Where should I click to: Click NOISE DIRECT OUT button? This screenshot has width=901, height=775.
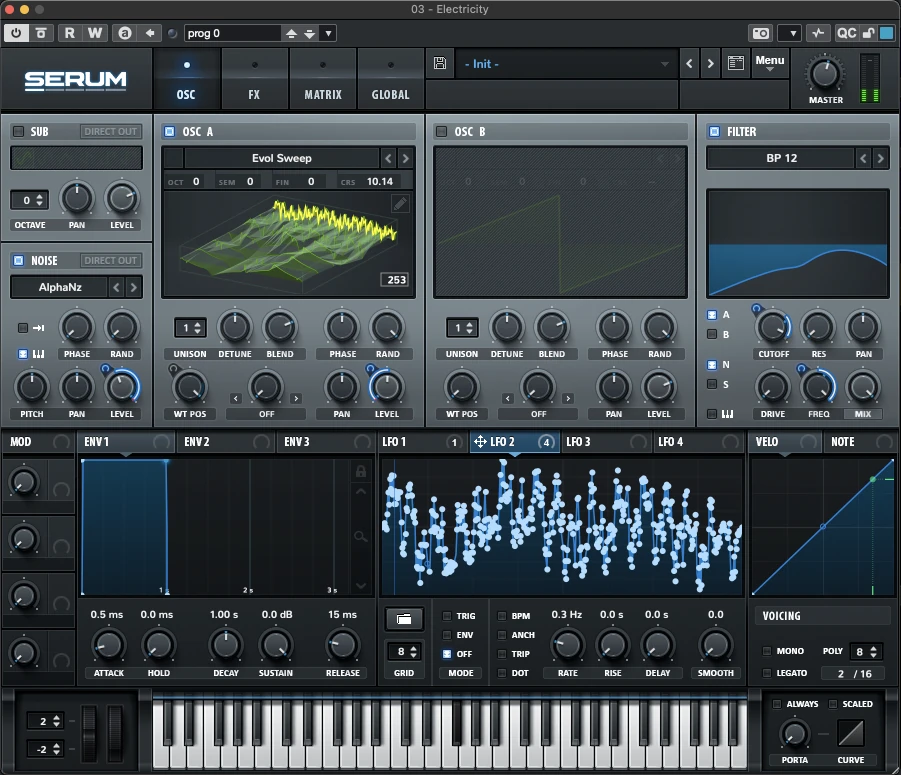[111, 260]
